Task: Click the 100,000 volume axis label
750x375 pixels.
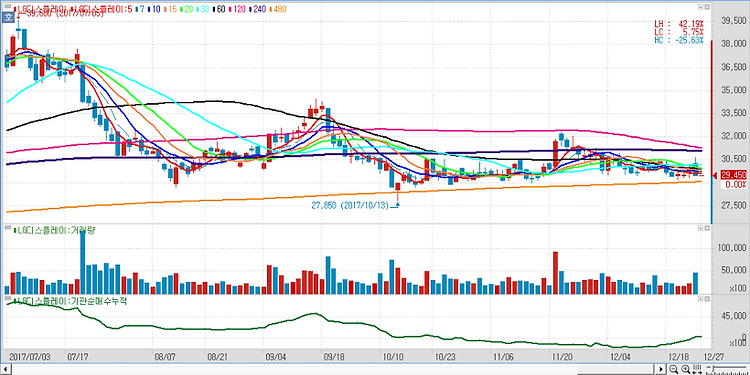Action: [x=732, y=247]
